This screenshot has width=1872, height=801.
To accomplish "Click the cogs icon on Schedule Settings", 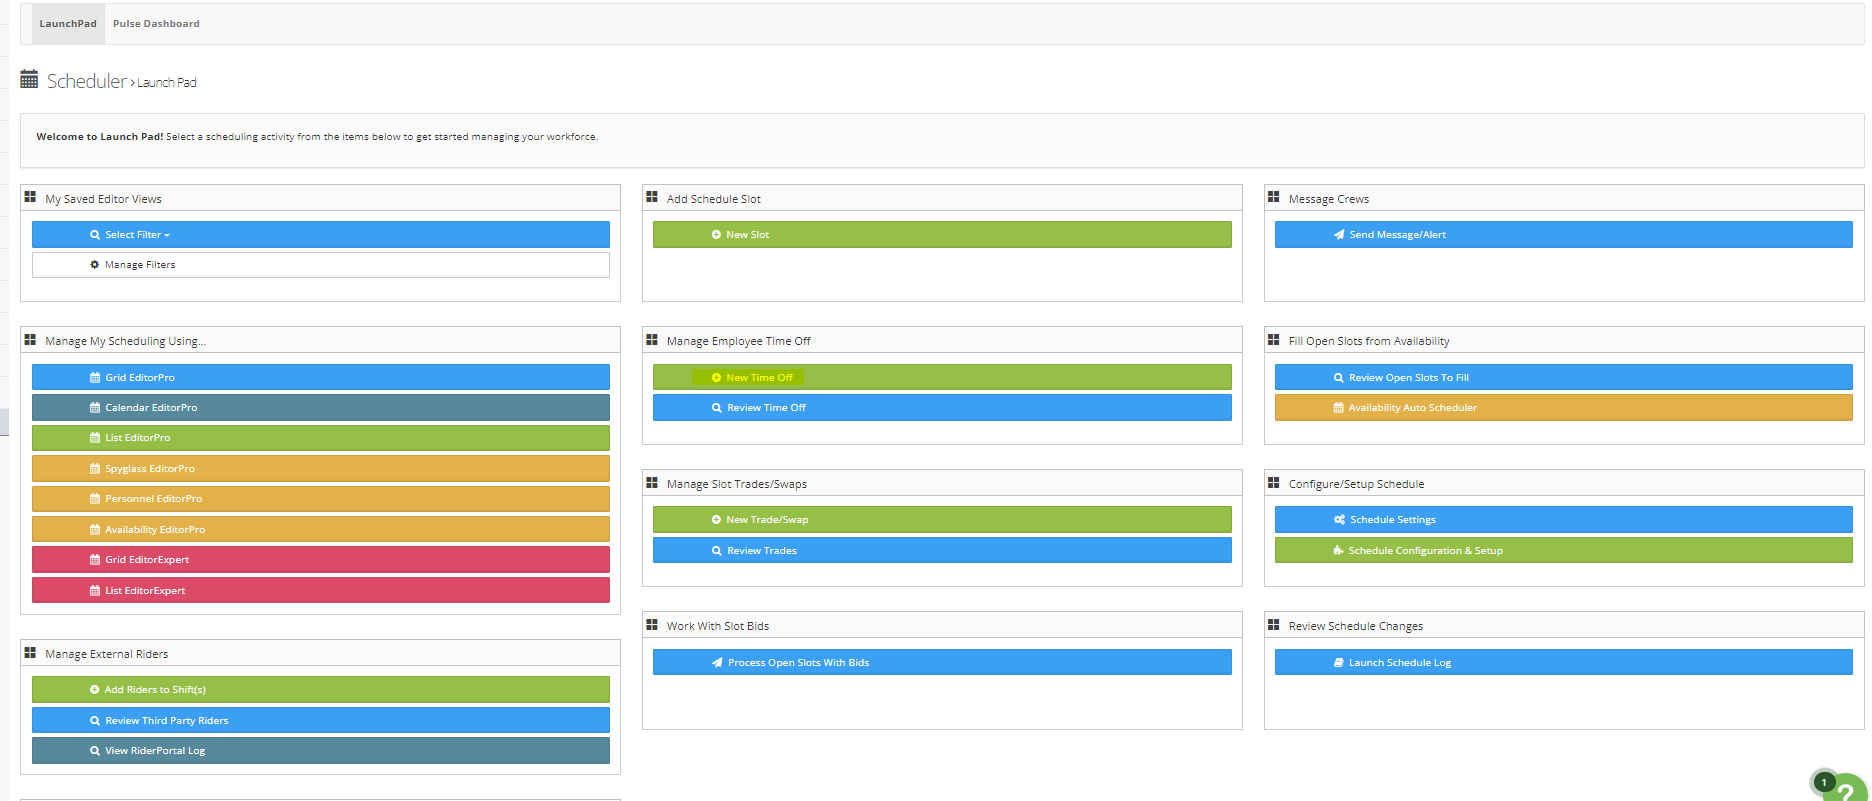I will [x=1339, y=520].
